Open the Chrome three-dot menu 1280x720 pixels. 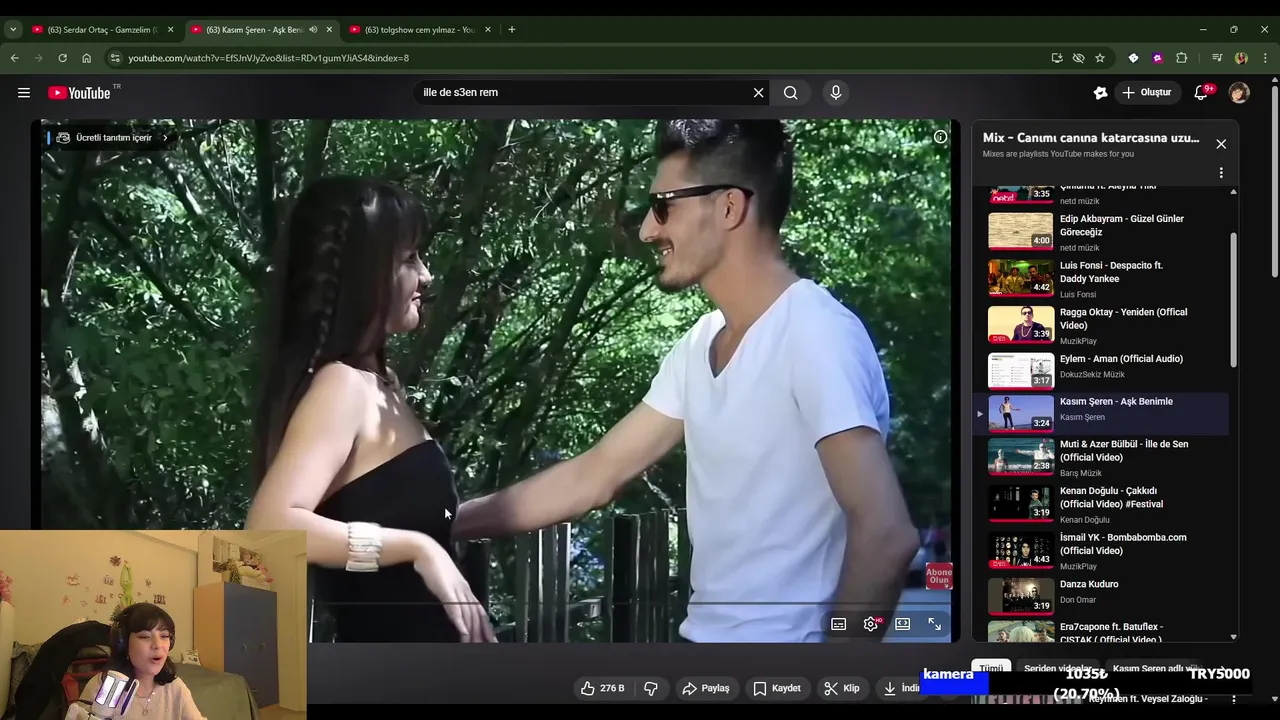click(1265, 58)
